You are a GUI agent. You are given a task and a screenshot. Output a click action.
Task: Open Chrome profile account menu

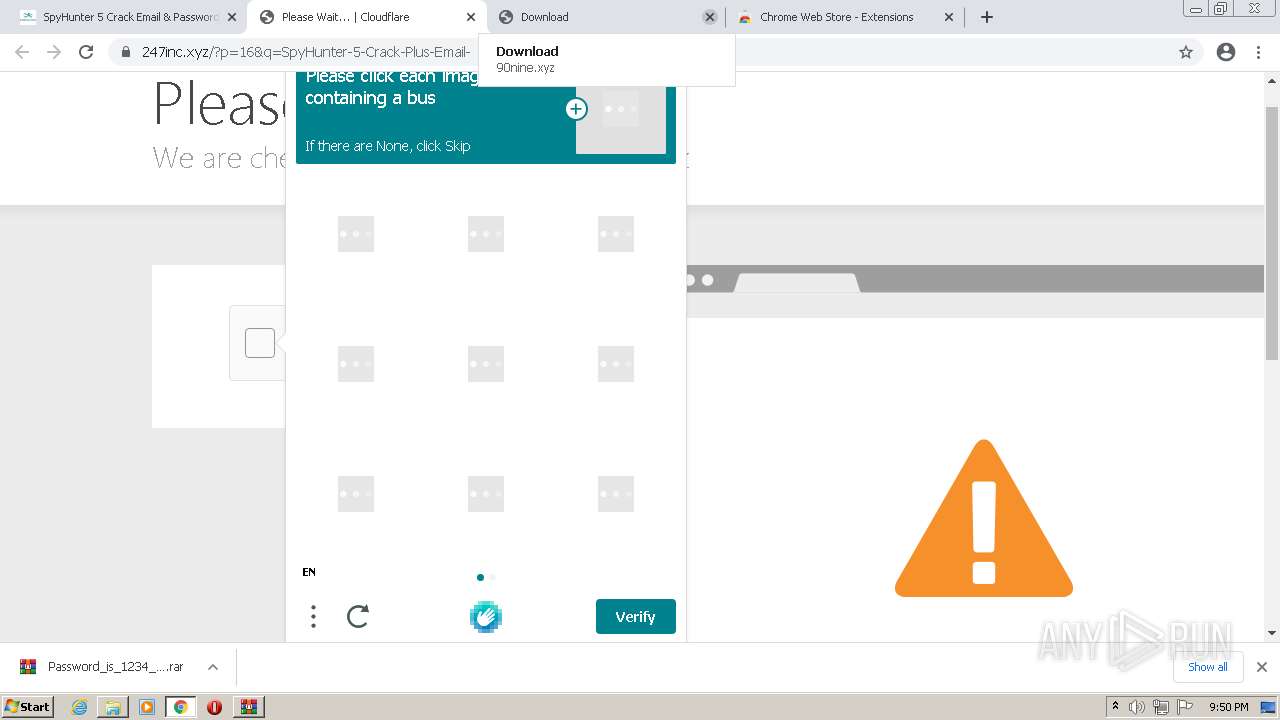1226,52
